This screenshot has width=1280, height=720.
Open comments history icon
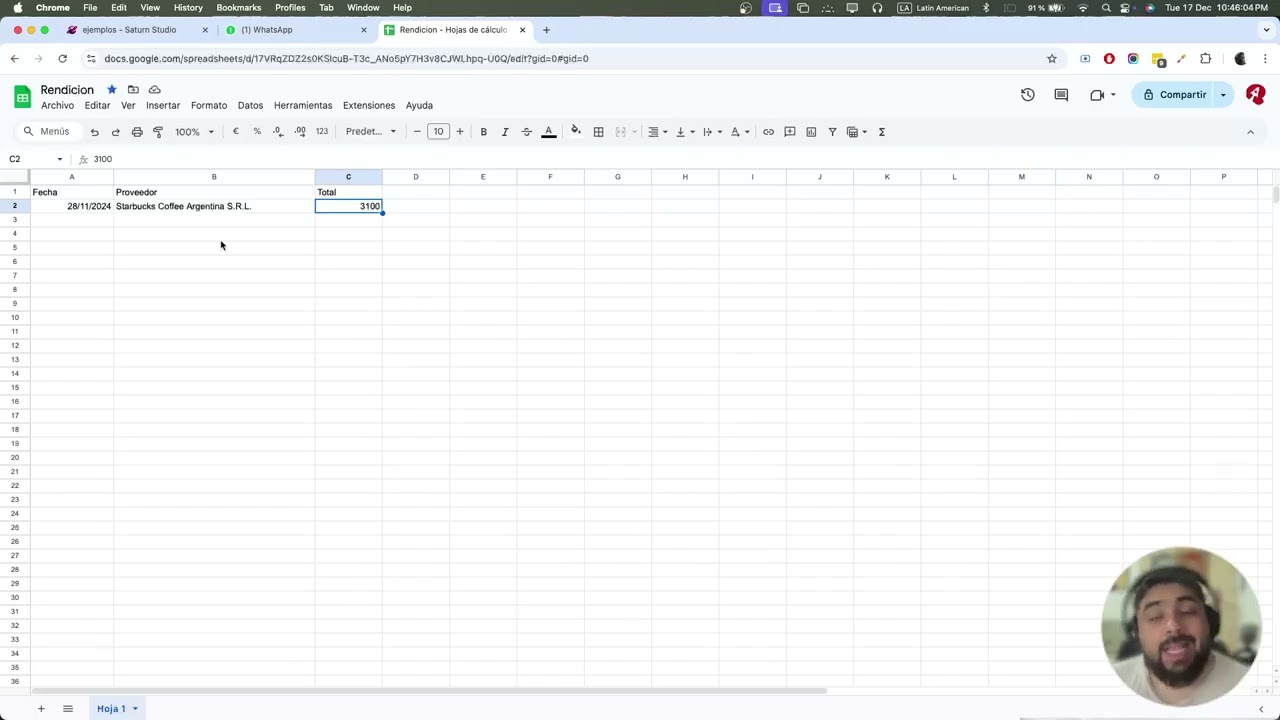tap(1061, 95)
